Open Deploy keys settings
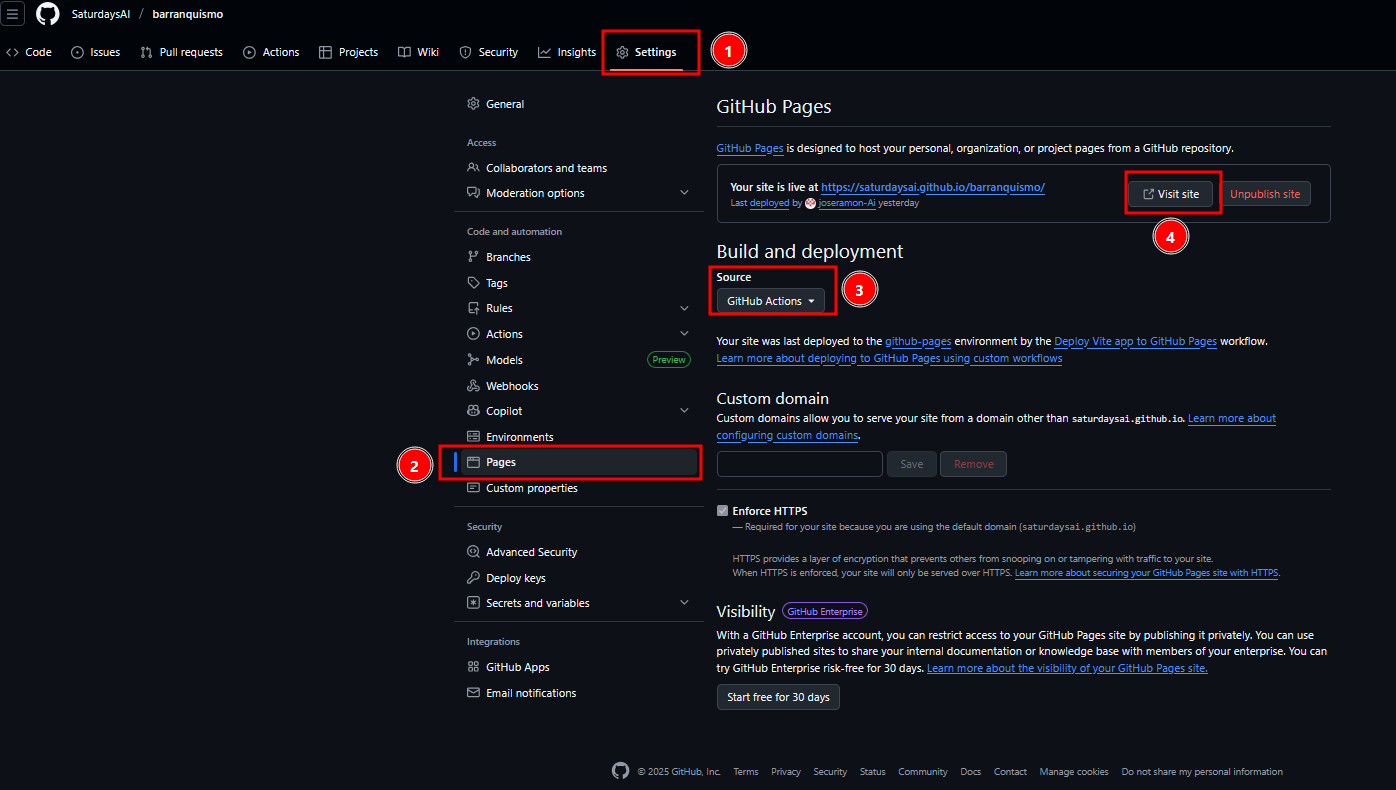The width and height of the screenshot is (1396, 790). pos(515,578)
